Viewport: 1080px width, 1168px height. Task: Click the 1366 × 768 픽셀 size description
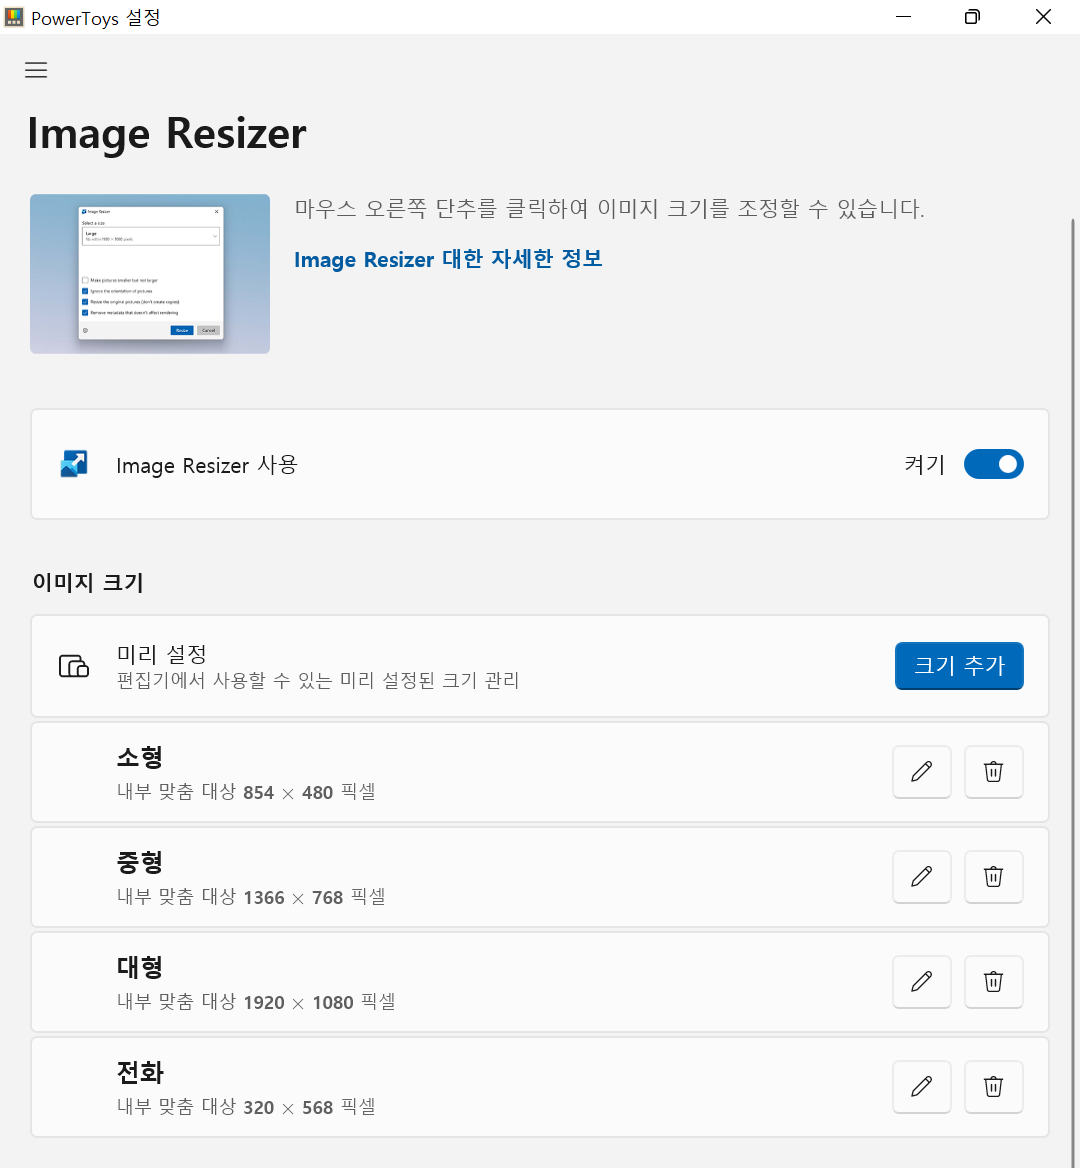(x=251, y=897)
